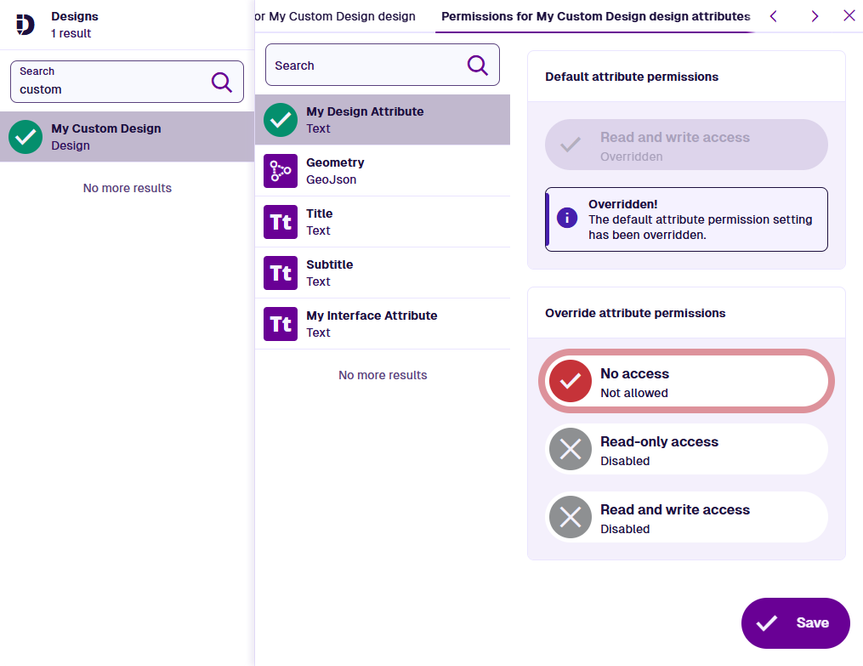Image resolution: width=863 pixels, height=666 pixels.
Task: Click 'No more results' under Designs list
Action: click(127, 188)
